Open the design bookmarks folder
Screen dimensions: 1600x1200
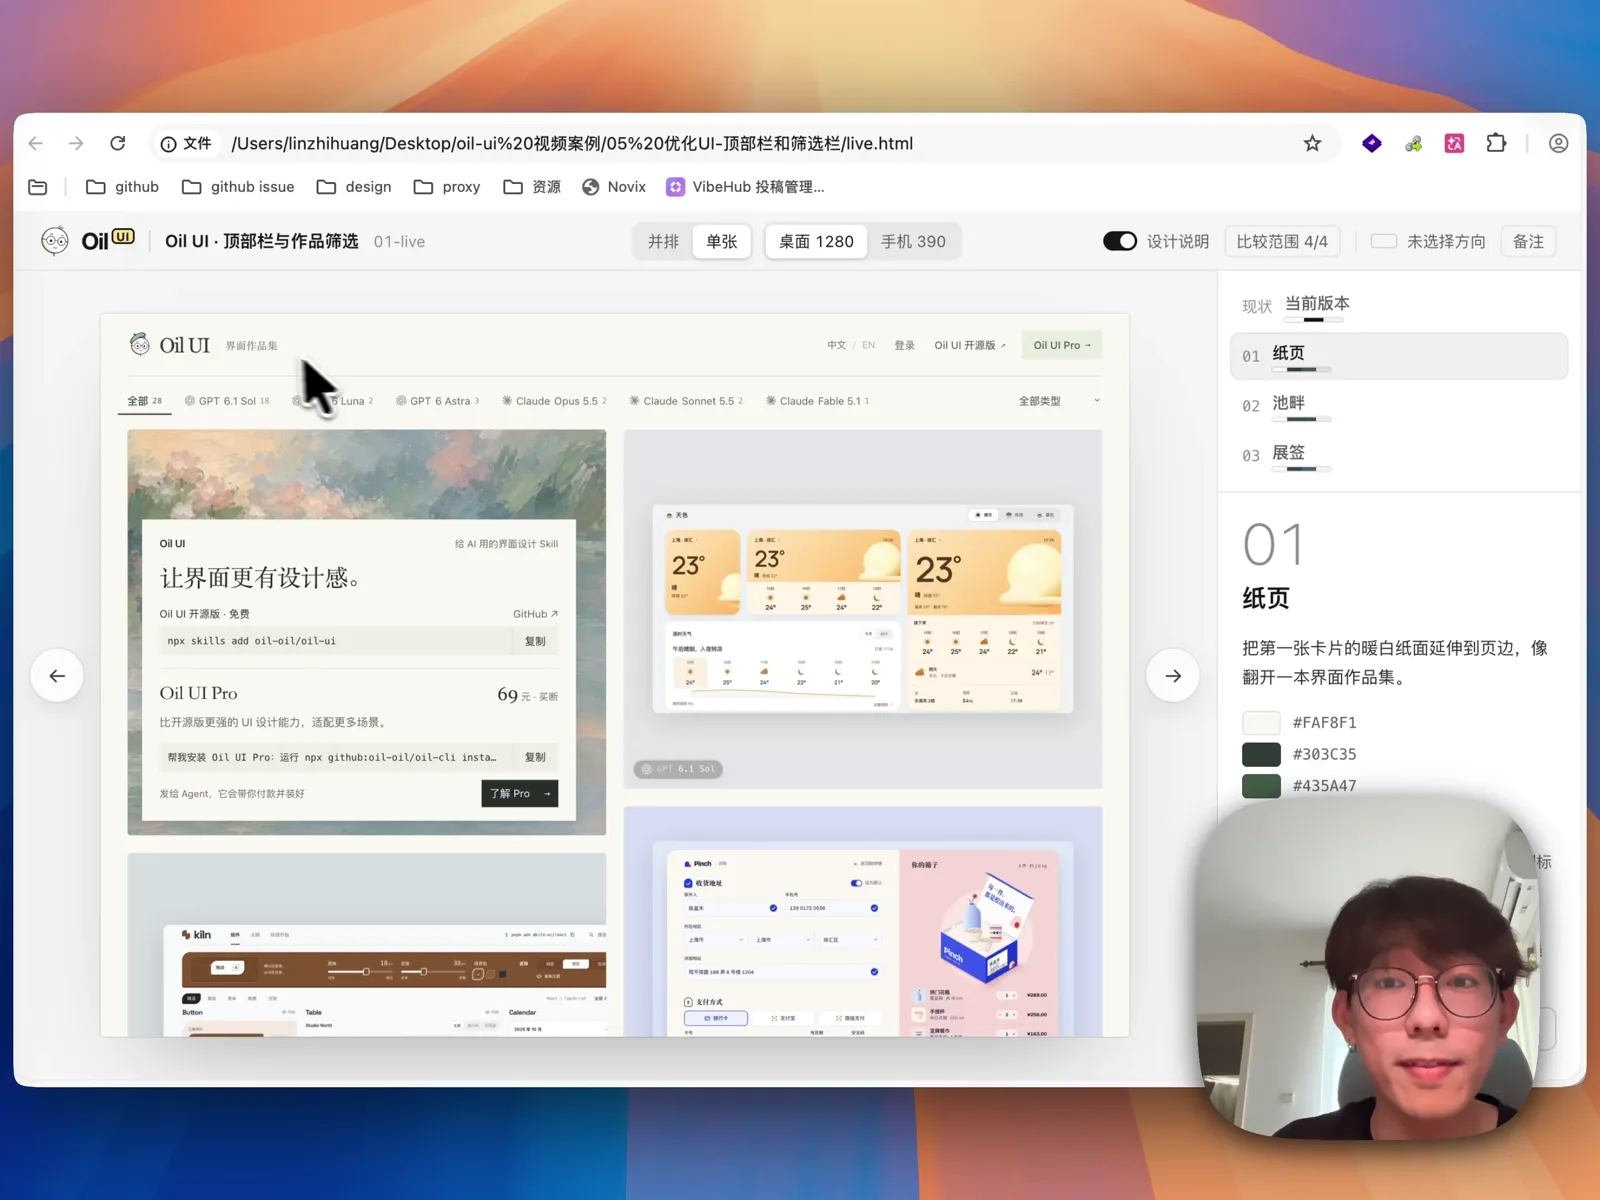coord(354,187)
